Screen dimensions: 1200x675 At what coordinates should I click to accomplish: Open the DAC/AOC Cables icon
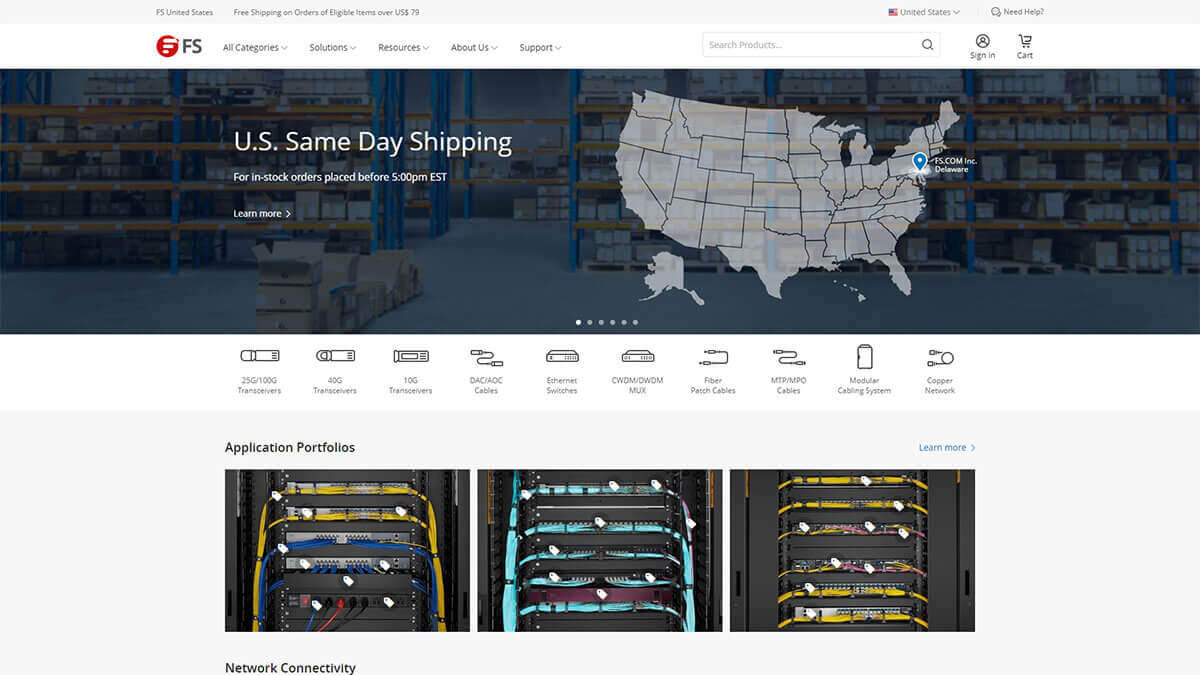click(x=486, y=356)
